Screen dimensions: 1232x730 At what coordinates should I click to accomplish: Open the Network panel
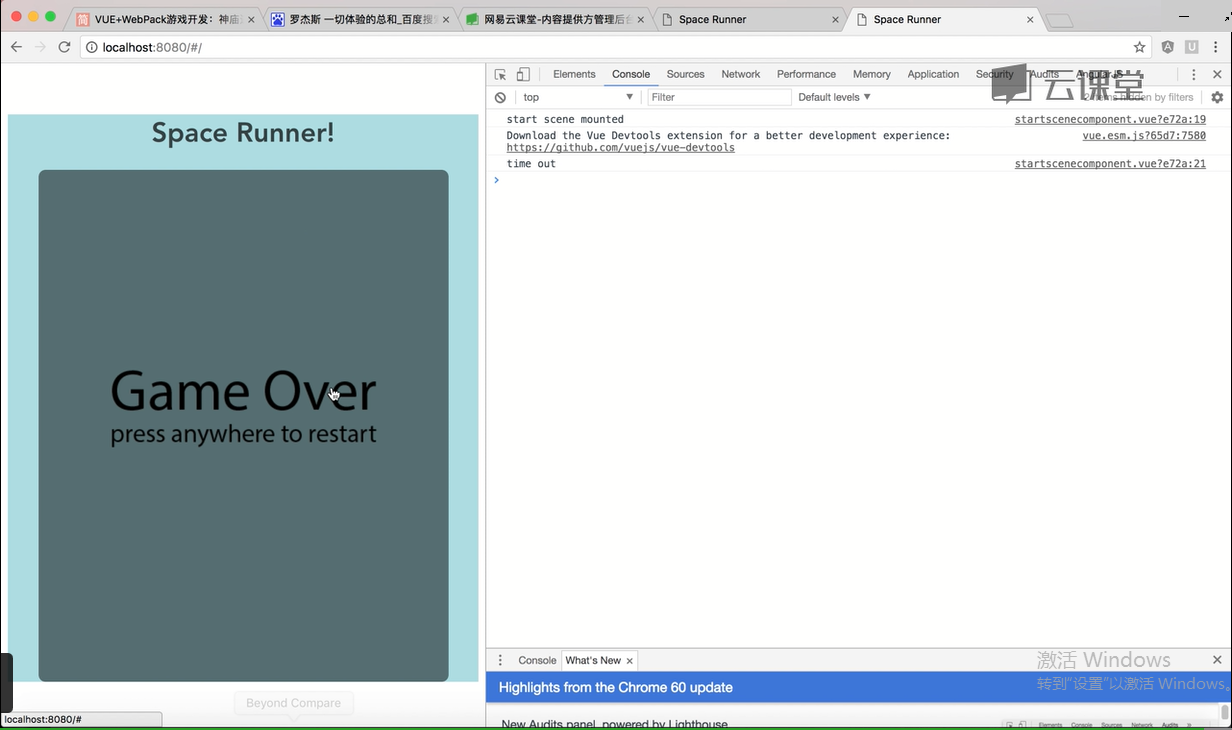740,75
